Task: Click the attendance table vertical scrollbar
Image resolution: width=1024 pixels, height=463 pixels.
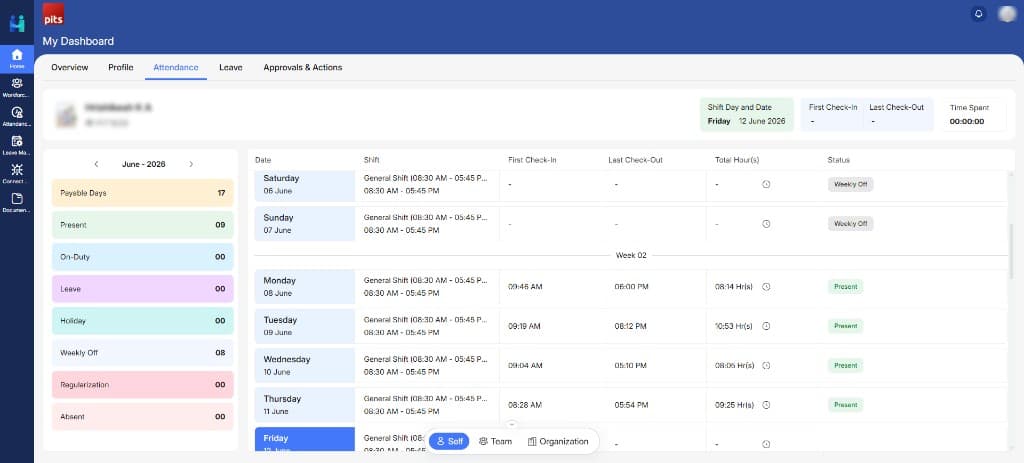Action: 1012,251
